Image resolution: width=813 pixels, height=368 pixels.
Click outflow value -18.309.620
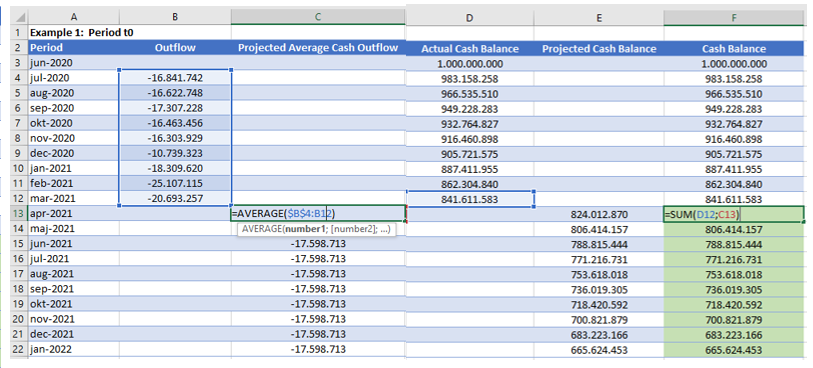click(175, 168)
